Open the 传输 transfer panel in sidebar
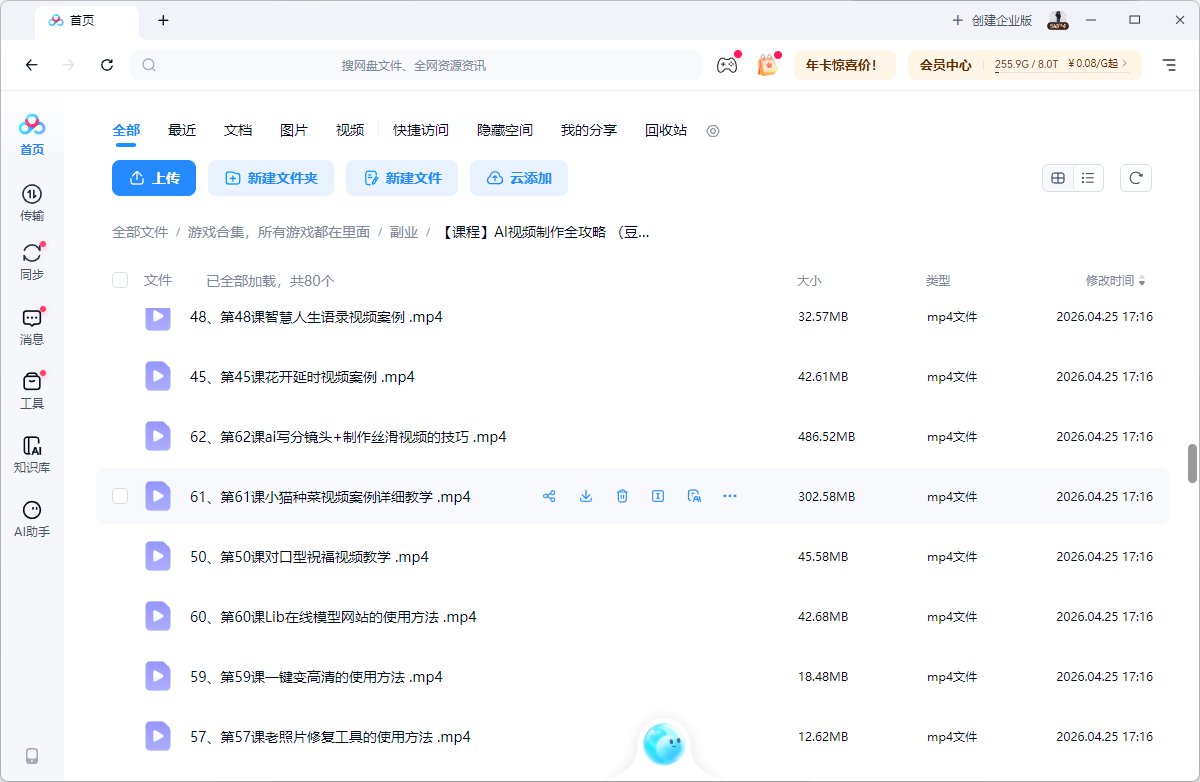The image size is (1200, 782). coord(32,202)
